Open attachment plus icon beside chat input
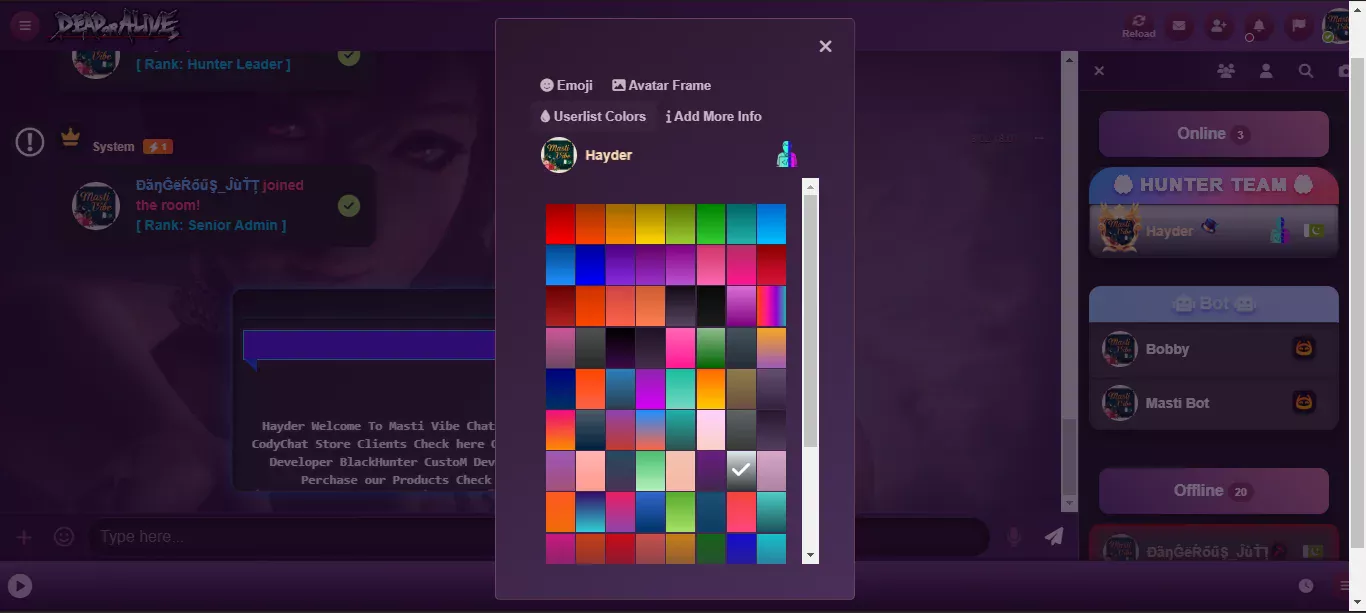 click(24, 537)
